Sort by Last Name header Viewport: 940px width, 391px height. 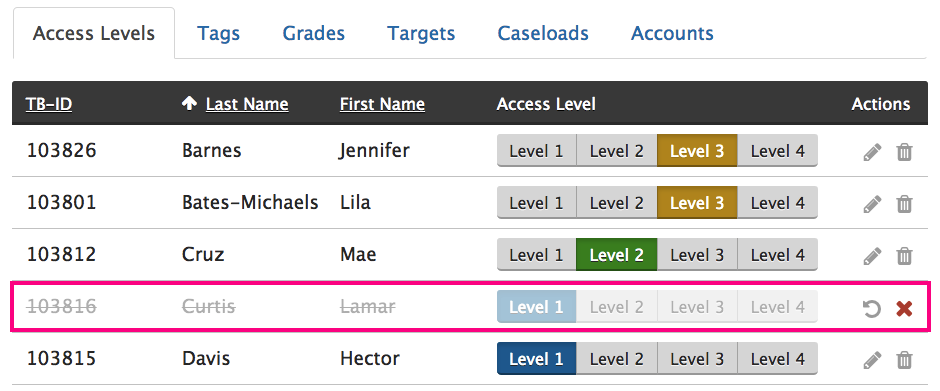[x=247, y=104]
